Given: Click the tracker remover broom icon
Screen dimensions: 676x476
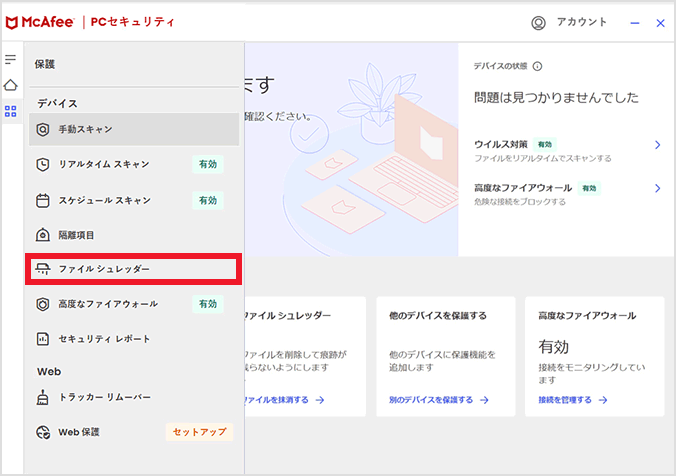Looking at the screenshot, I should pos(42,397).
